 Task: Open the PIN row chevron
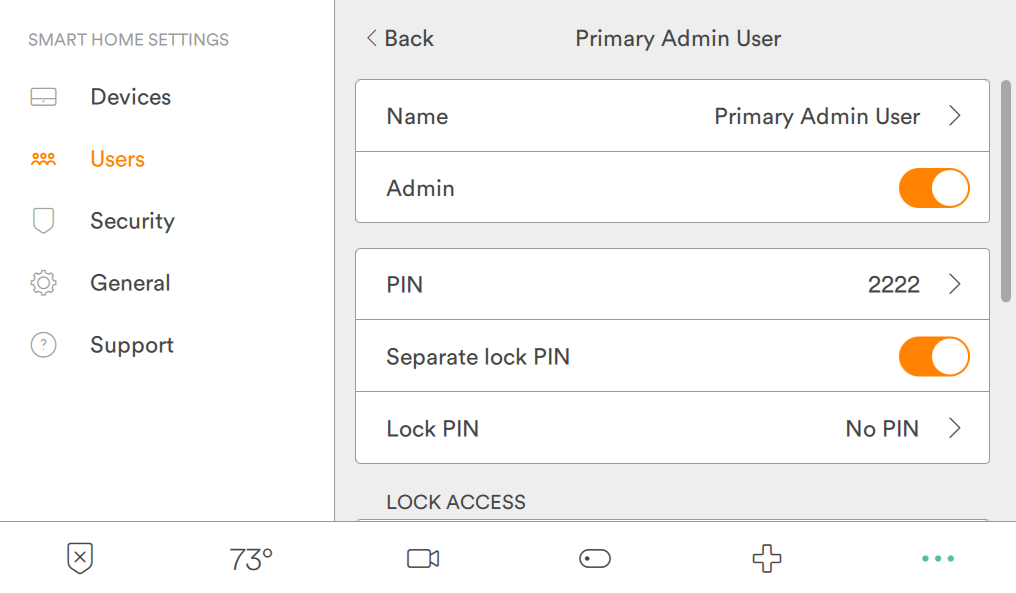pyautogui.click(x=955, y=285)
